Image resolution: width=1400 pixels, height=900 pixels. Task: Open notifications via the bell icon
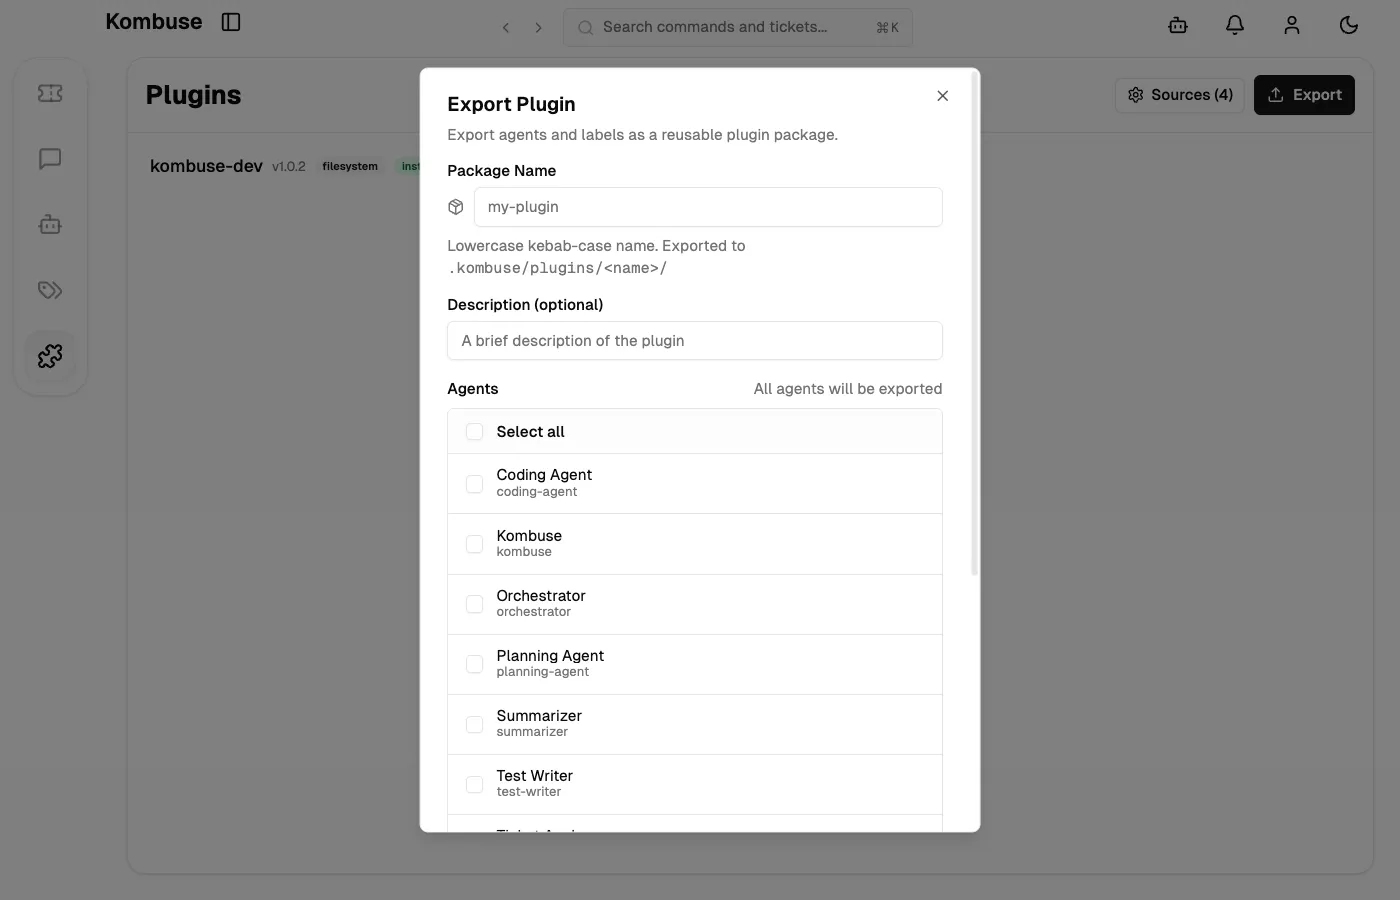[x=1234, y=25]
